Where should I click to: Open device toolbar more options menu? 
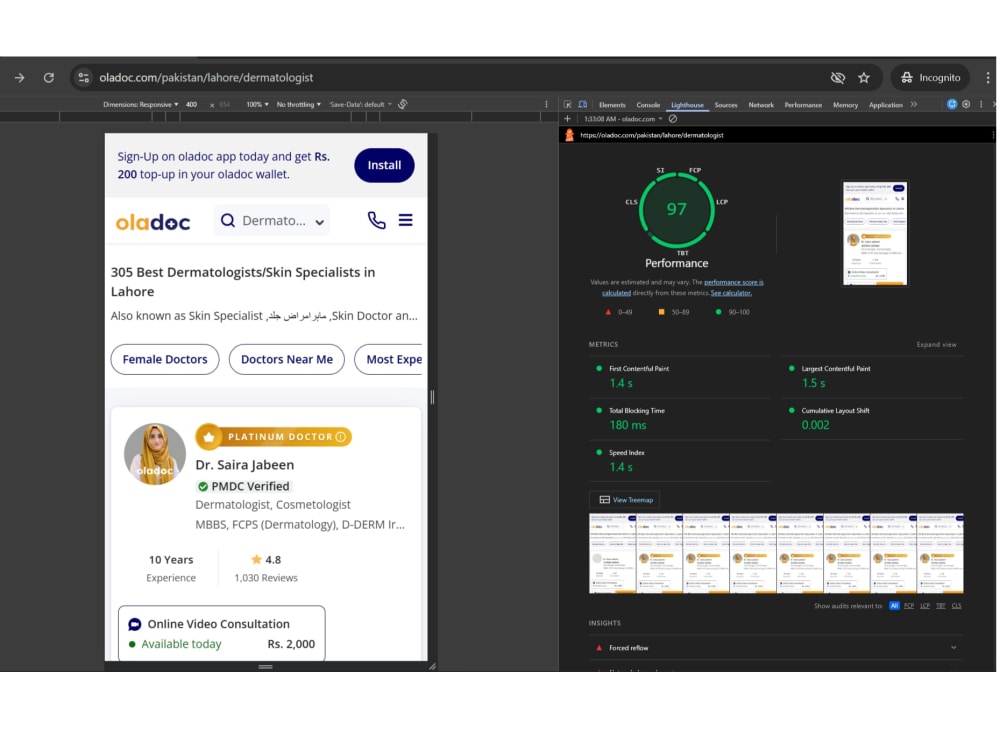pos(546,105)
